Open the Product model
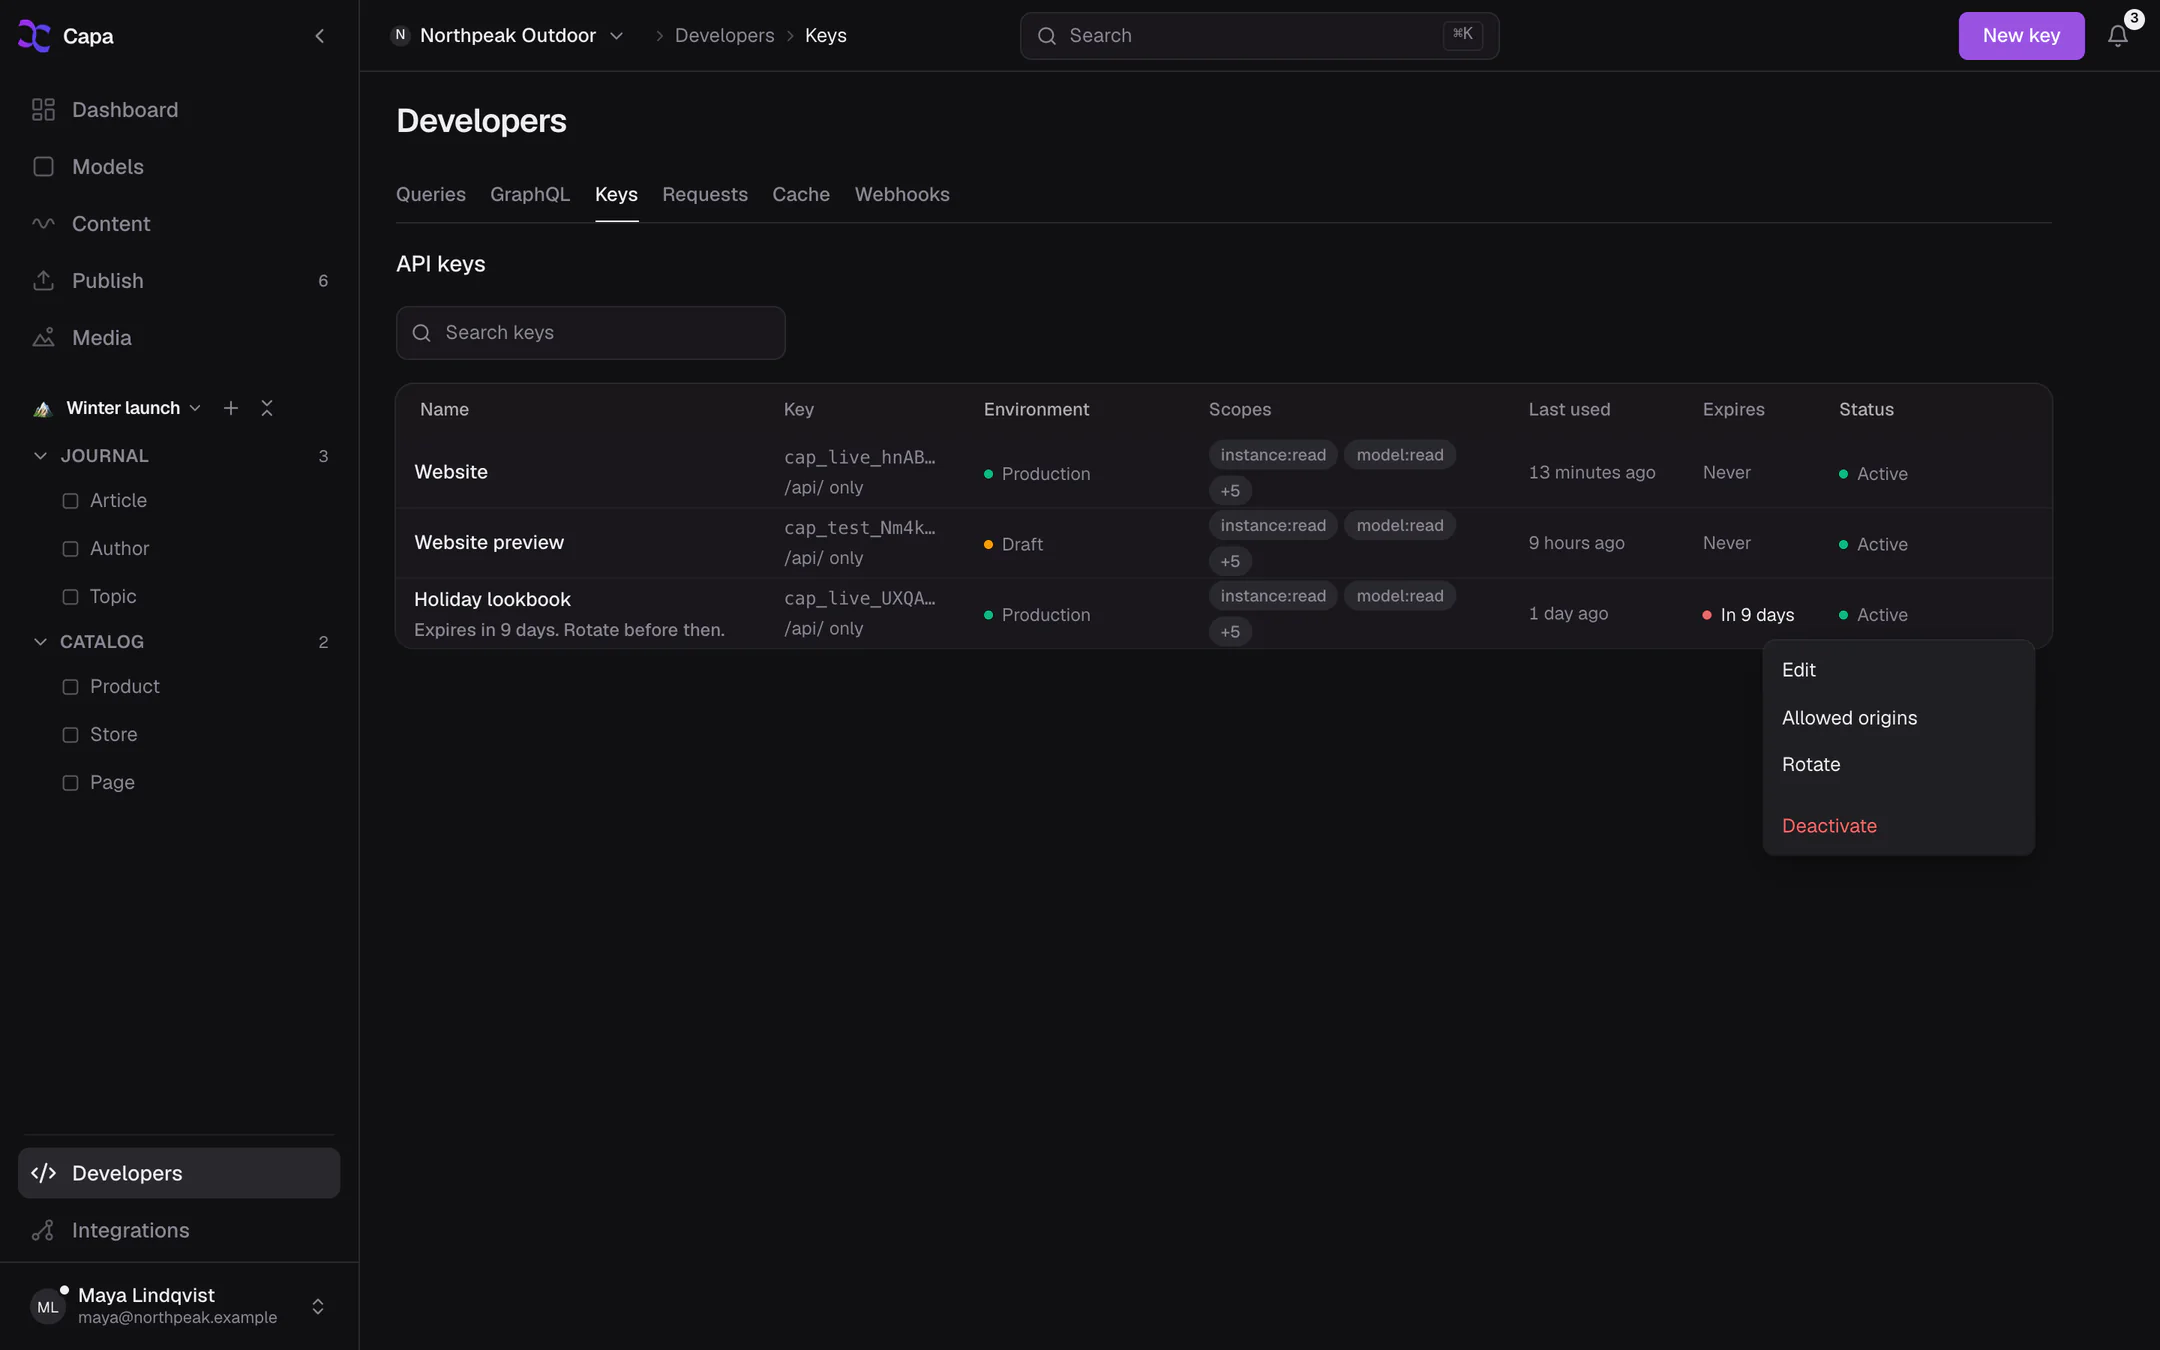Image resolution: width=2160 pixels, height=1350 pixels. [124, 687]
